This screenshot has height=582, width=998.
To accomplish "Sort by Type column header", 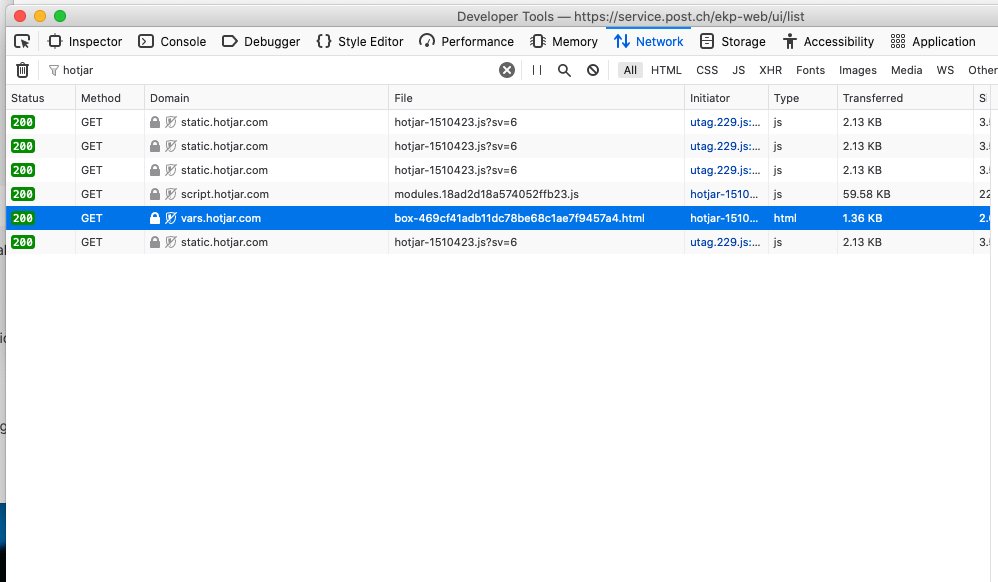I will point(803,98).
